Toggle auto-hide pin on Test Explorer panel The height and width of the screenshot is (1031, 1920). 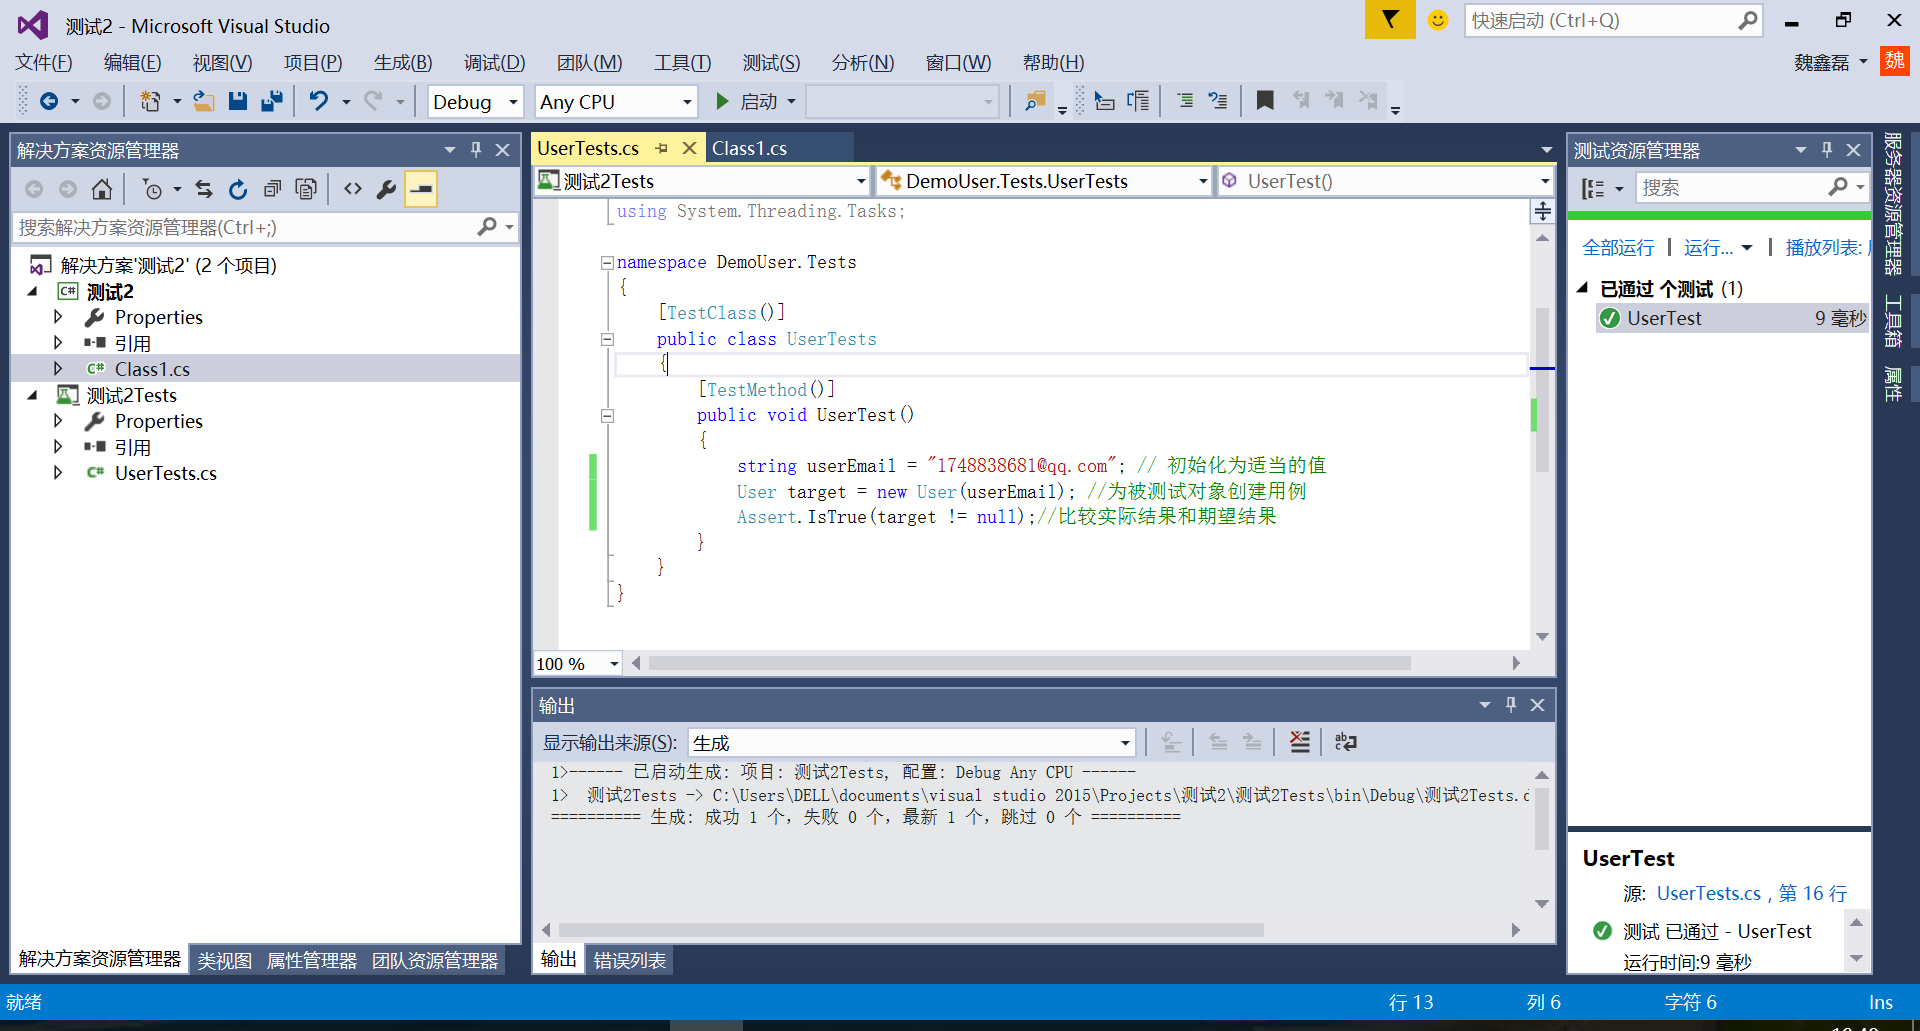point(1827,150)
